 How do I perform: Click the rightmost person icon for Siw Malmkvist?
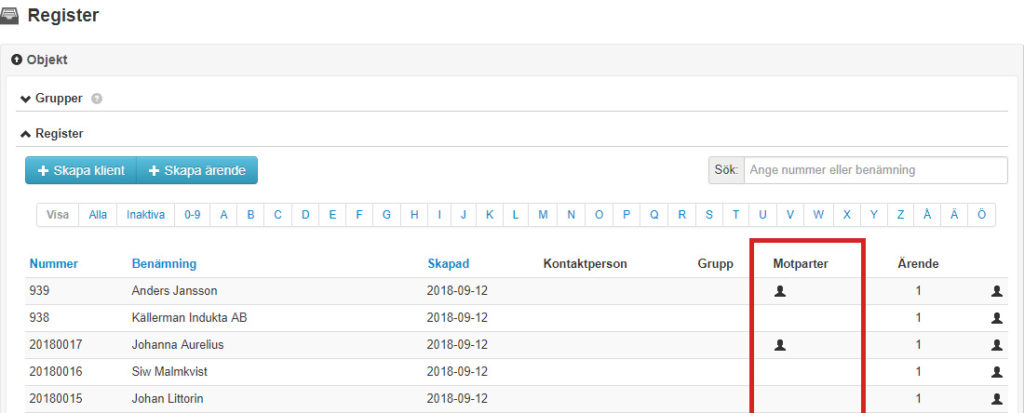(x=996, y=372)
